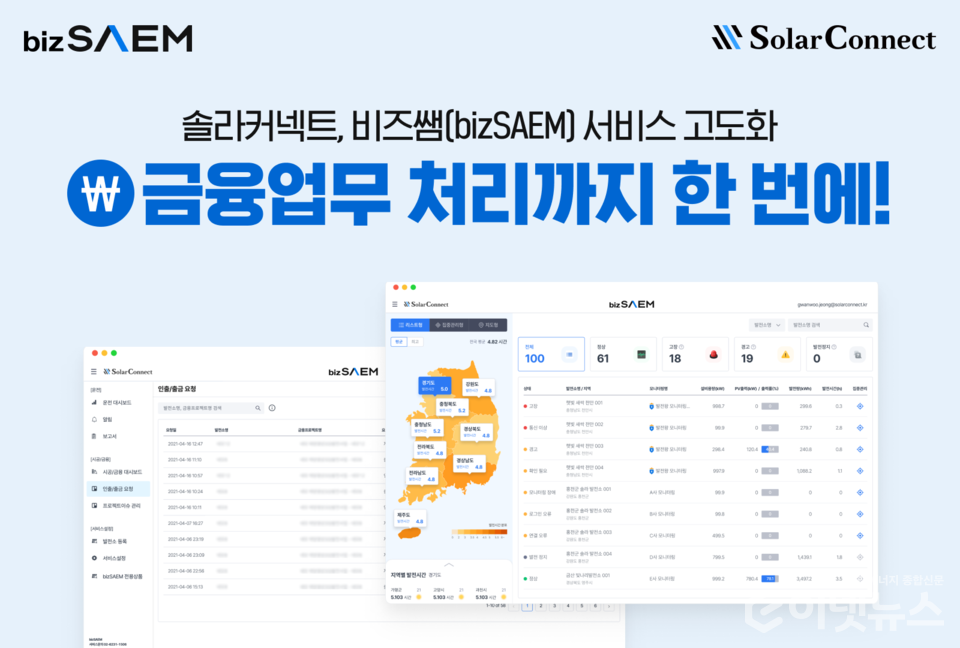This screenshot has height=648, width=960.
Task: Collapse the sidebar with the hamburger icon
Action: 393,304
